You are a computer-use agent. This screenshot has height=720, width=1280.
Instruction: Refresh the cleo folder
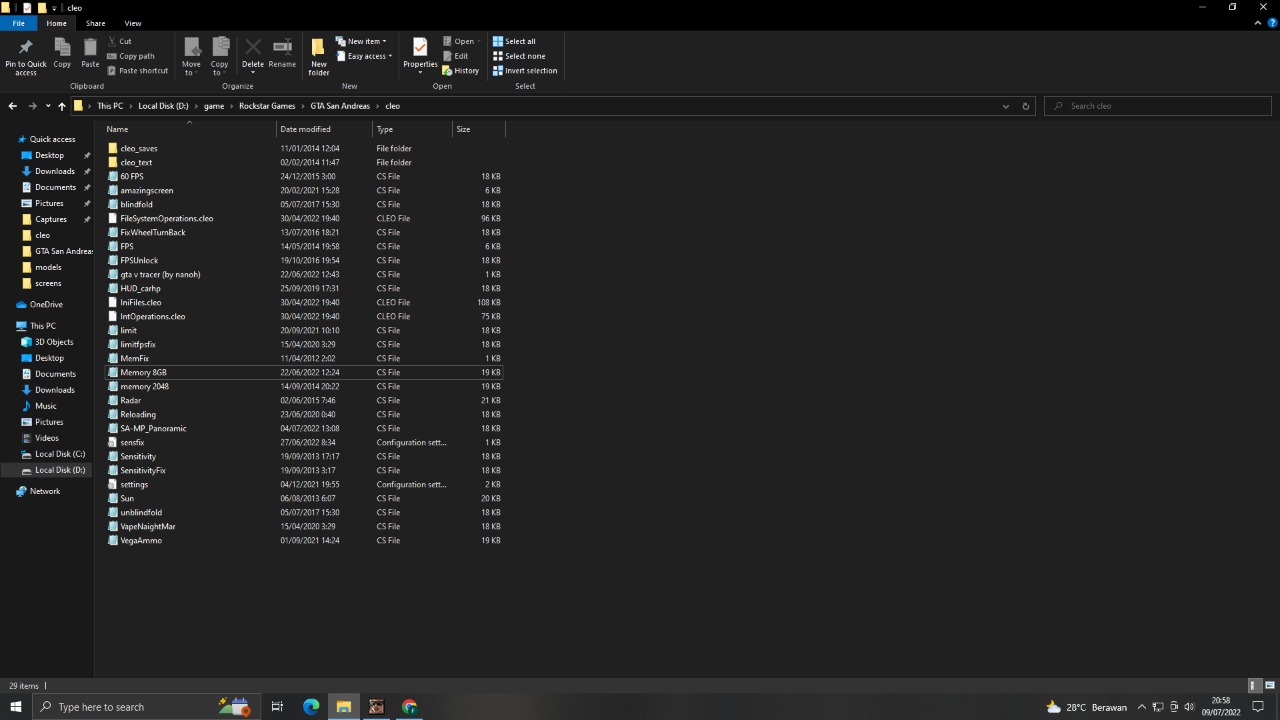[1025, 106]
